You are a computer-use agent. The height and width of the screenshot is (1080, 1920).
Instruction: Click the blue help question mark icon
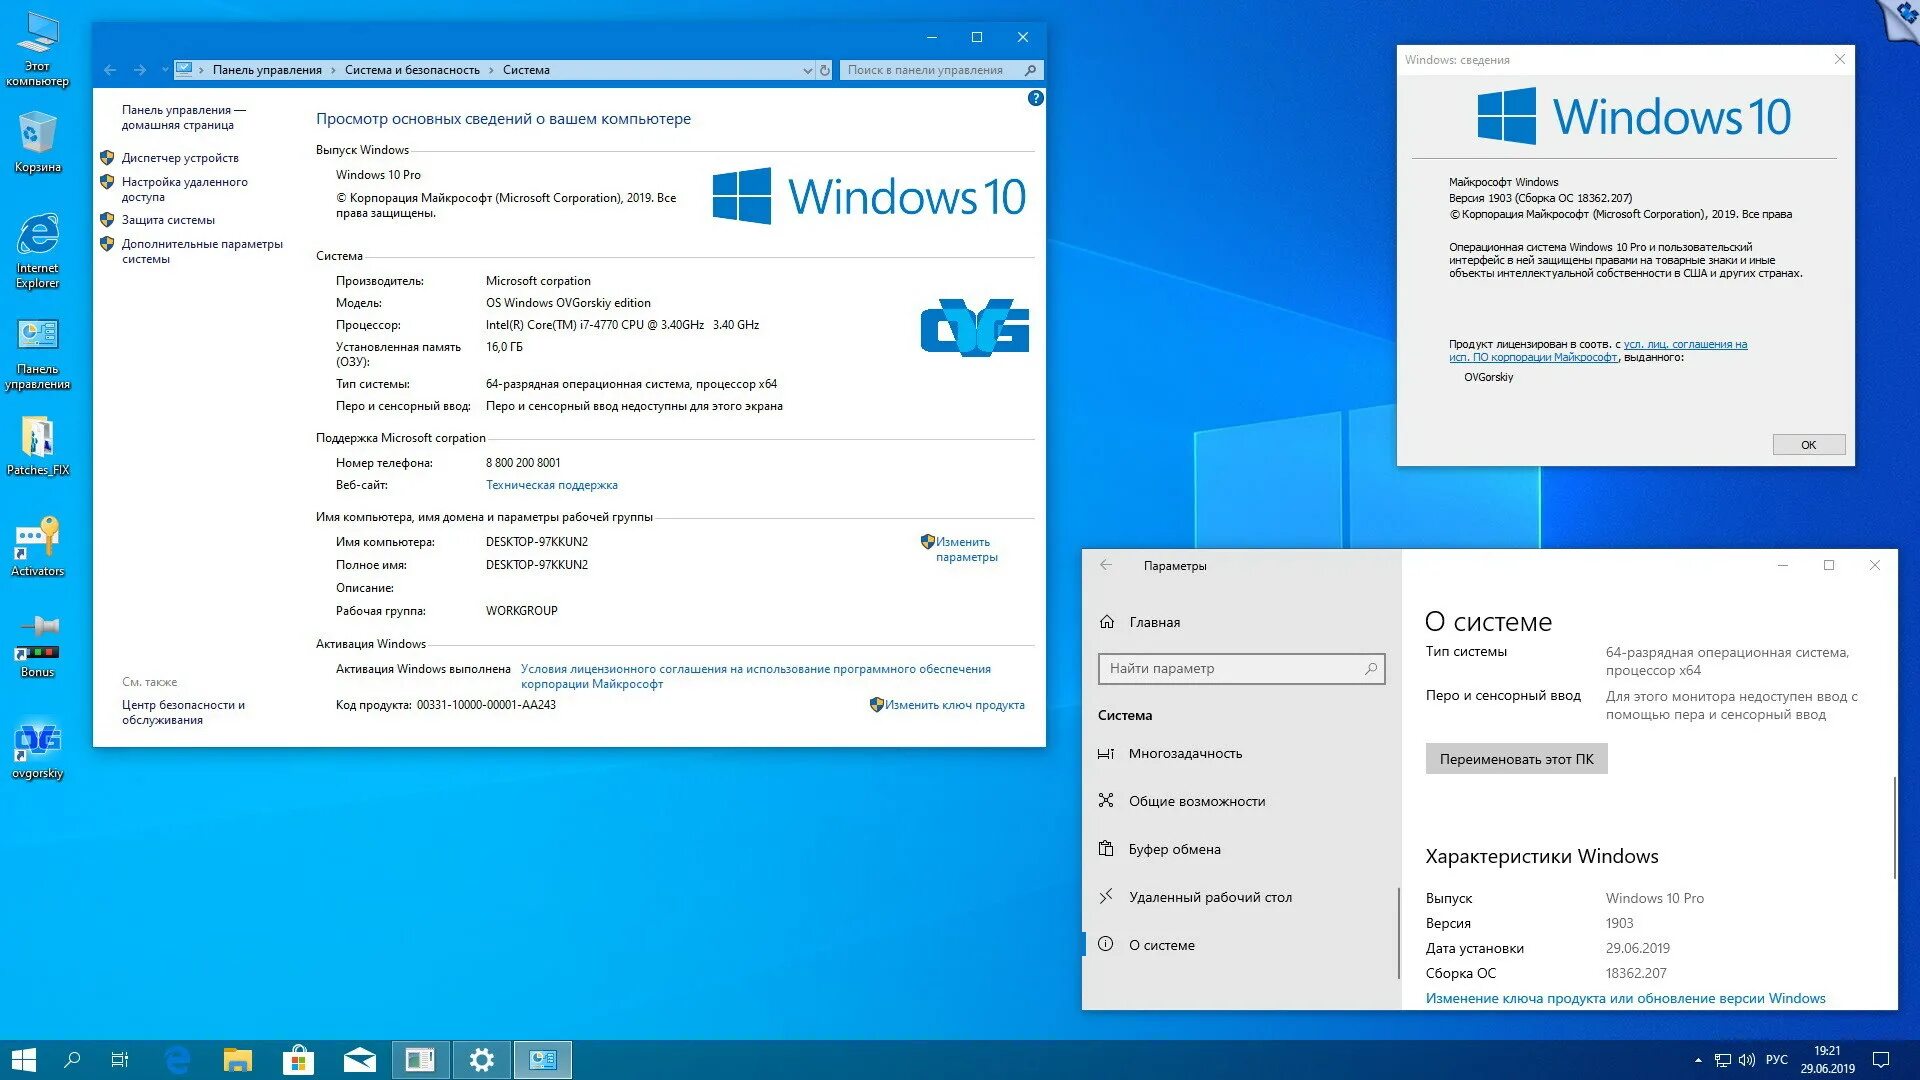click(1035, 98)
